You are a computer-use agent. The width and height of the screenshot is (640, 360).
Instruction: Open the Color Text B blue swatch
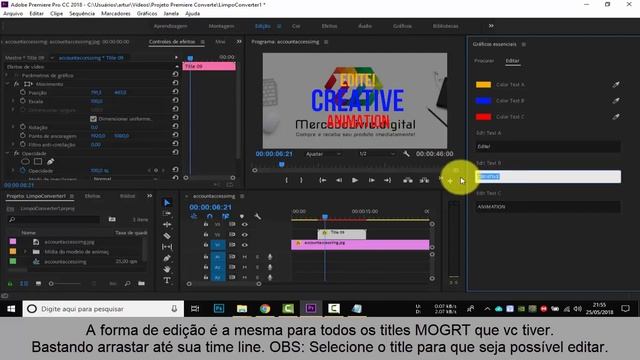(x=483, y=100)
